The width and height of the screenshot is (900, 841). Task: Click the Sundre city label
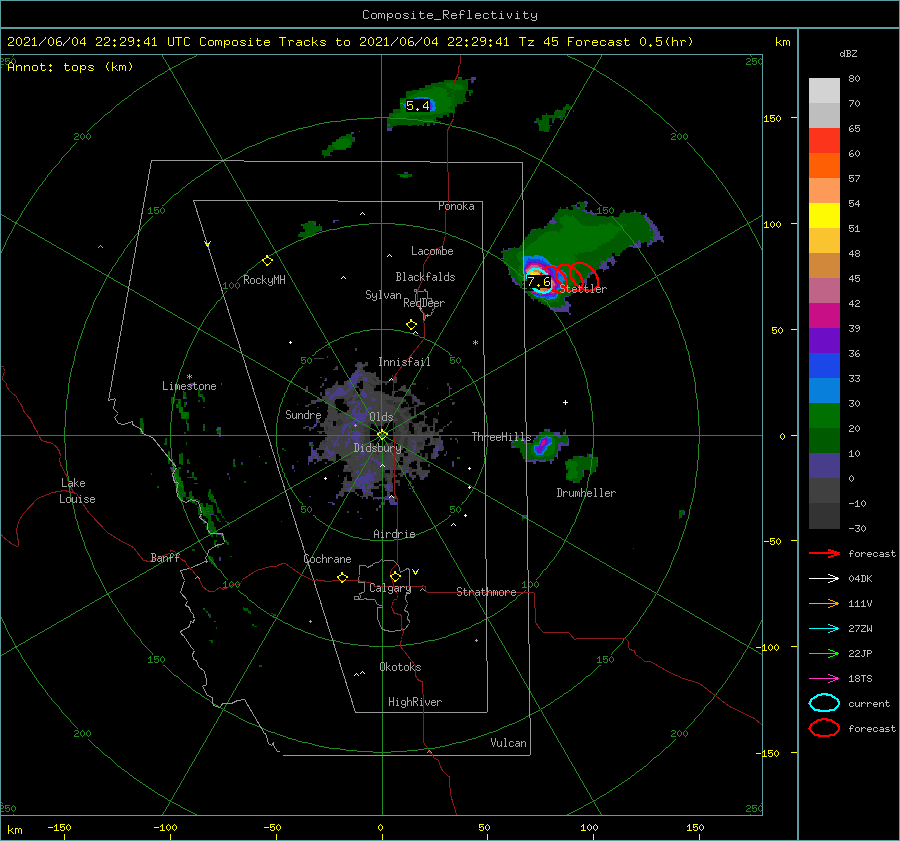303,414
